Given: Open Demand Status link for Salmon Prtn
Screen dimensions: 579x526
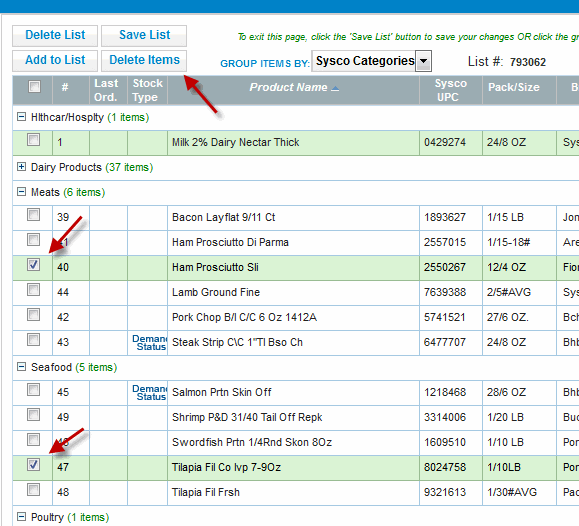Looking at the screenshot, I should click(150, 393).
